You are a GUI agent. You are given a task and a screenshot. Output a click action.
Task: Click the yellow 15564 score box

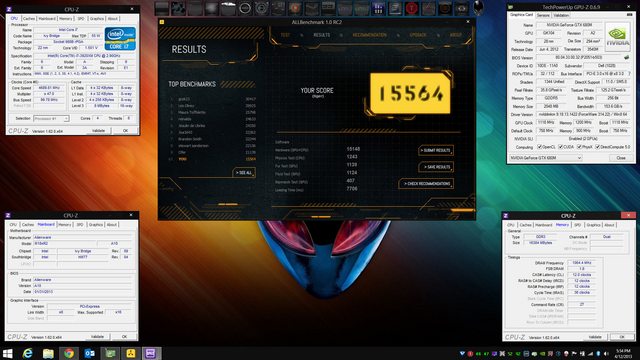410,93
